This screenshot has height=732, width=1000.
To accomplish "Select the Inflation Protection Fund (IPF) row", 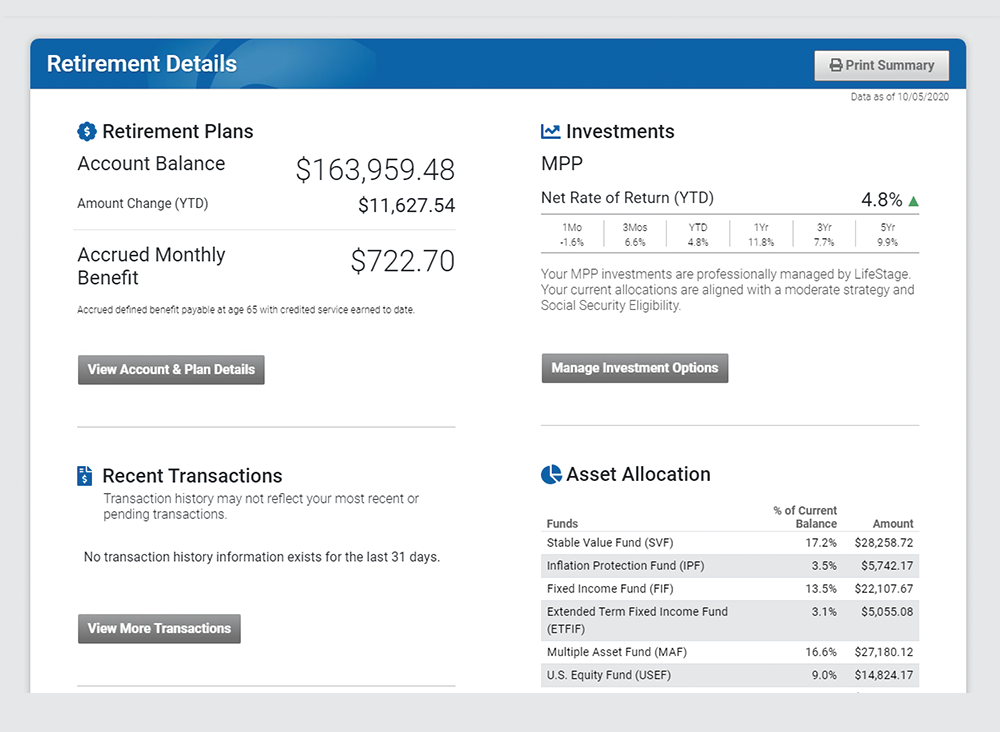I will [730, 566].
